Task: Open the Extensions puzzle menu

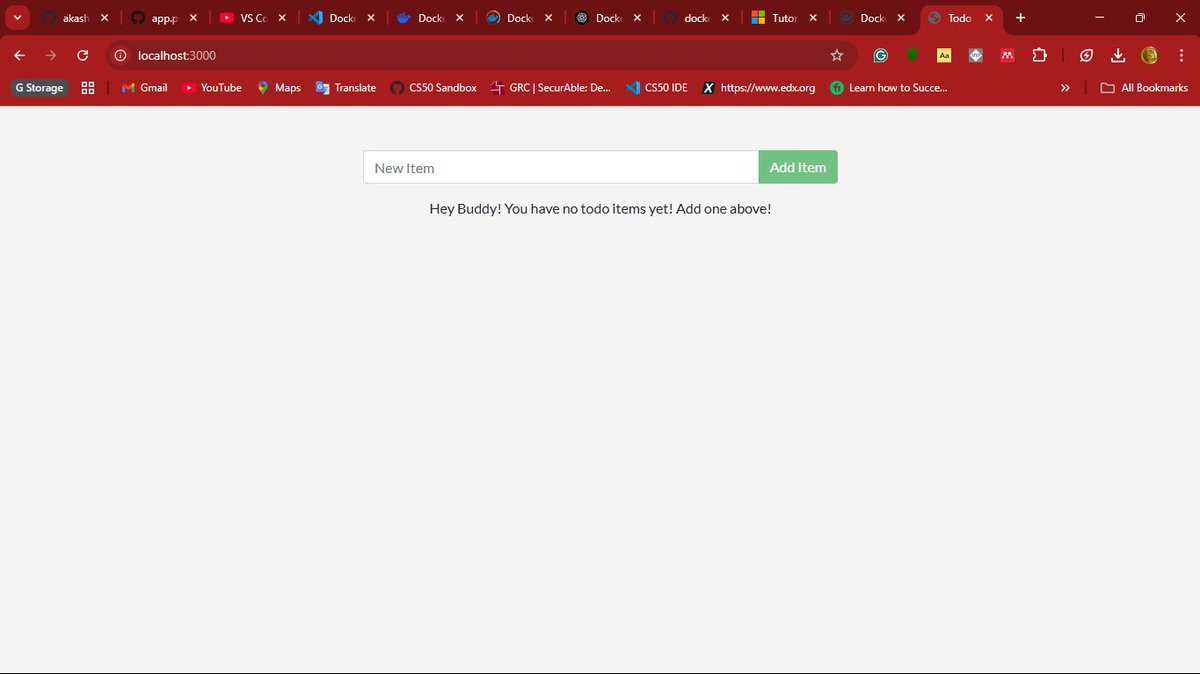Action: [1040, 55]
